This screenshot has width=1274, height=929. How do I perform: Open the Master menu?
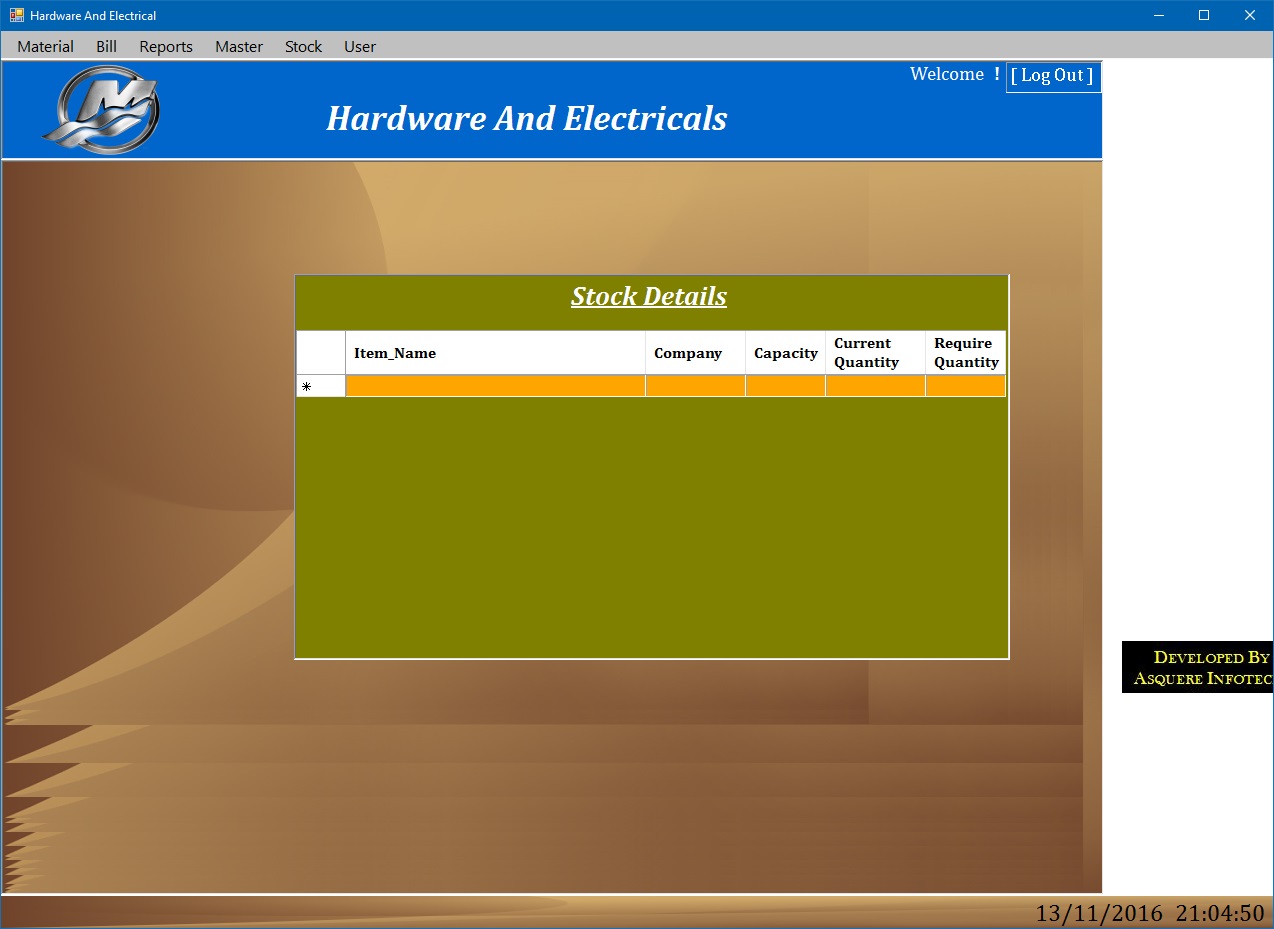(x=239, y=46)
